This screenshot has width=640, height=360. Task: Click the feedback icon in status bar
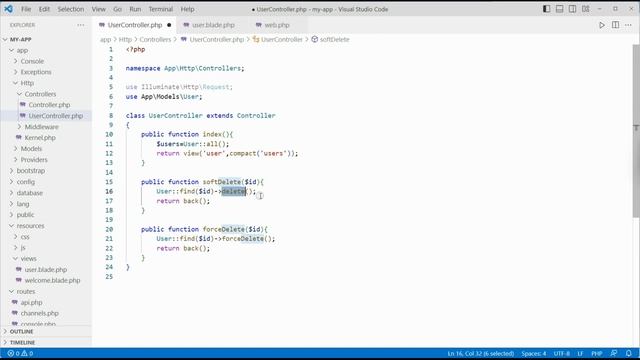tap(613, 353)
